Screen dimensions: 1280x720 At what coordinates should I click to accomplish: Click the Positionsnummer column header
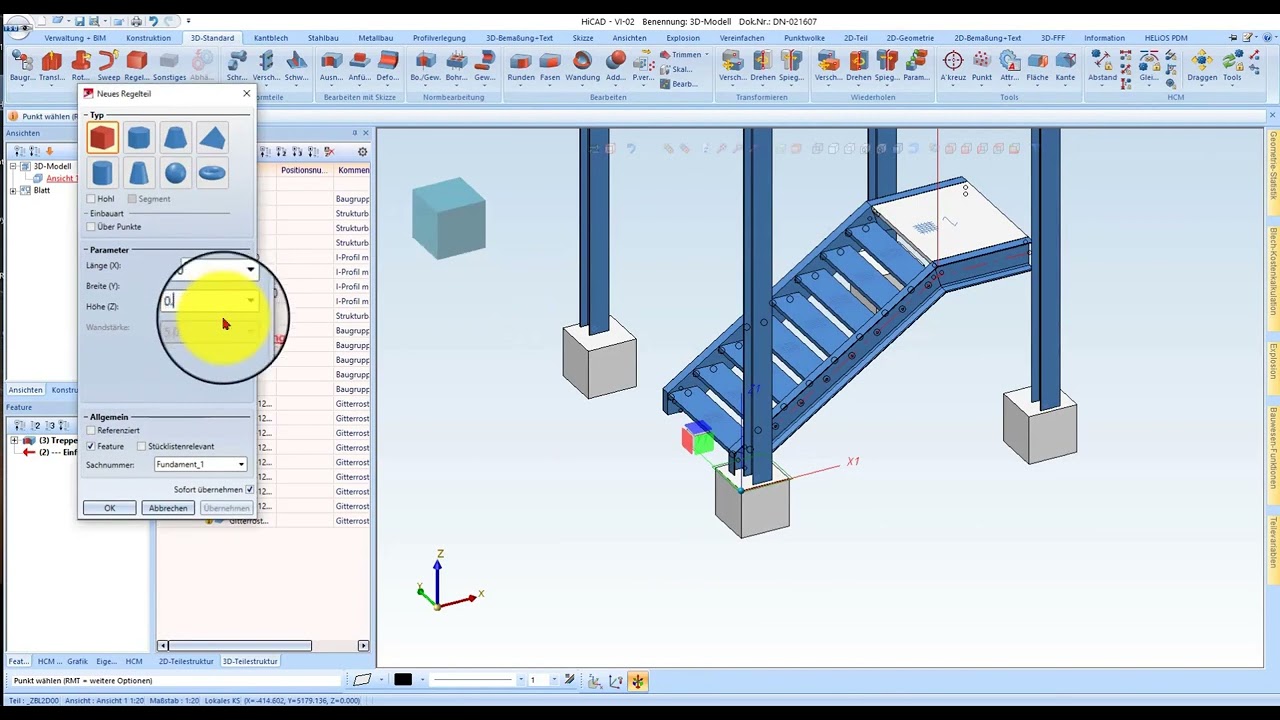tap(303, 170)
